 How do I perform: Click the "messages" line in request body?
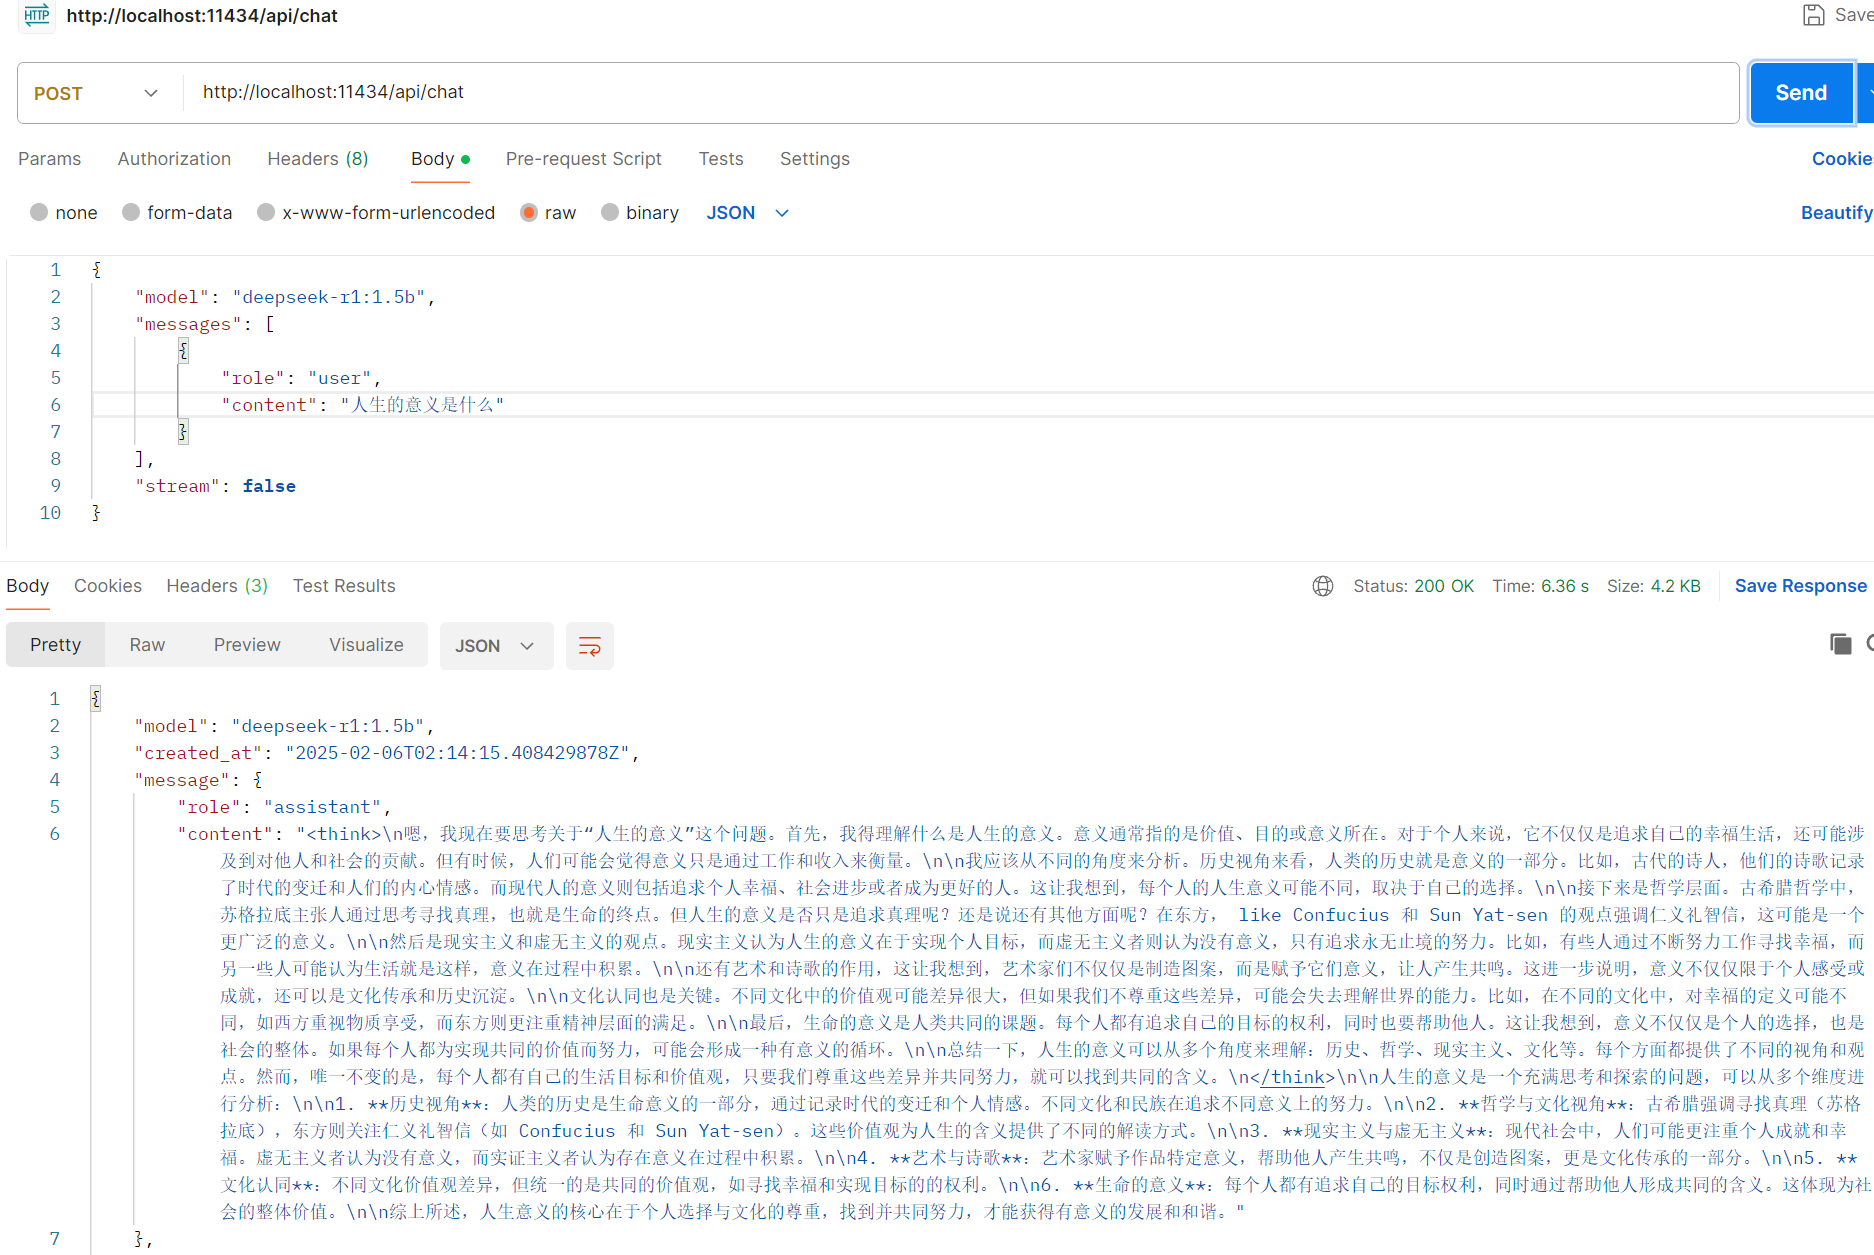click(x=205, y=324)
